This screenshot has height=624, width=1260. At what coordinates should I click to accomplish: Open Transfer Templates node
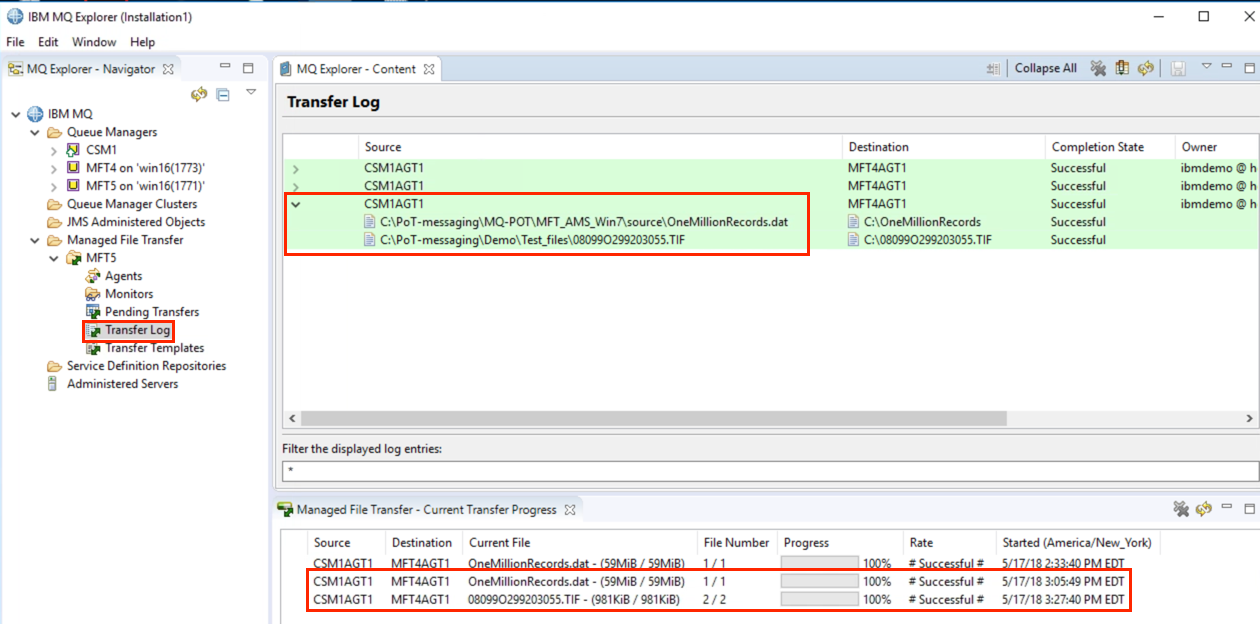pos(154,348)
